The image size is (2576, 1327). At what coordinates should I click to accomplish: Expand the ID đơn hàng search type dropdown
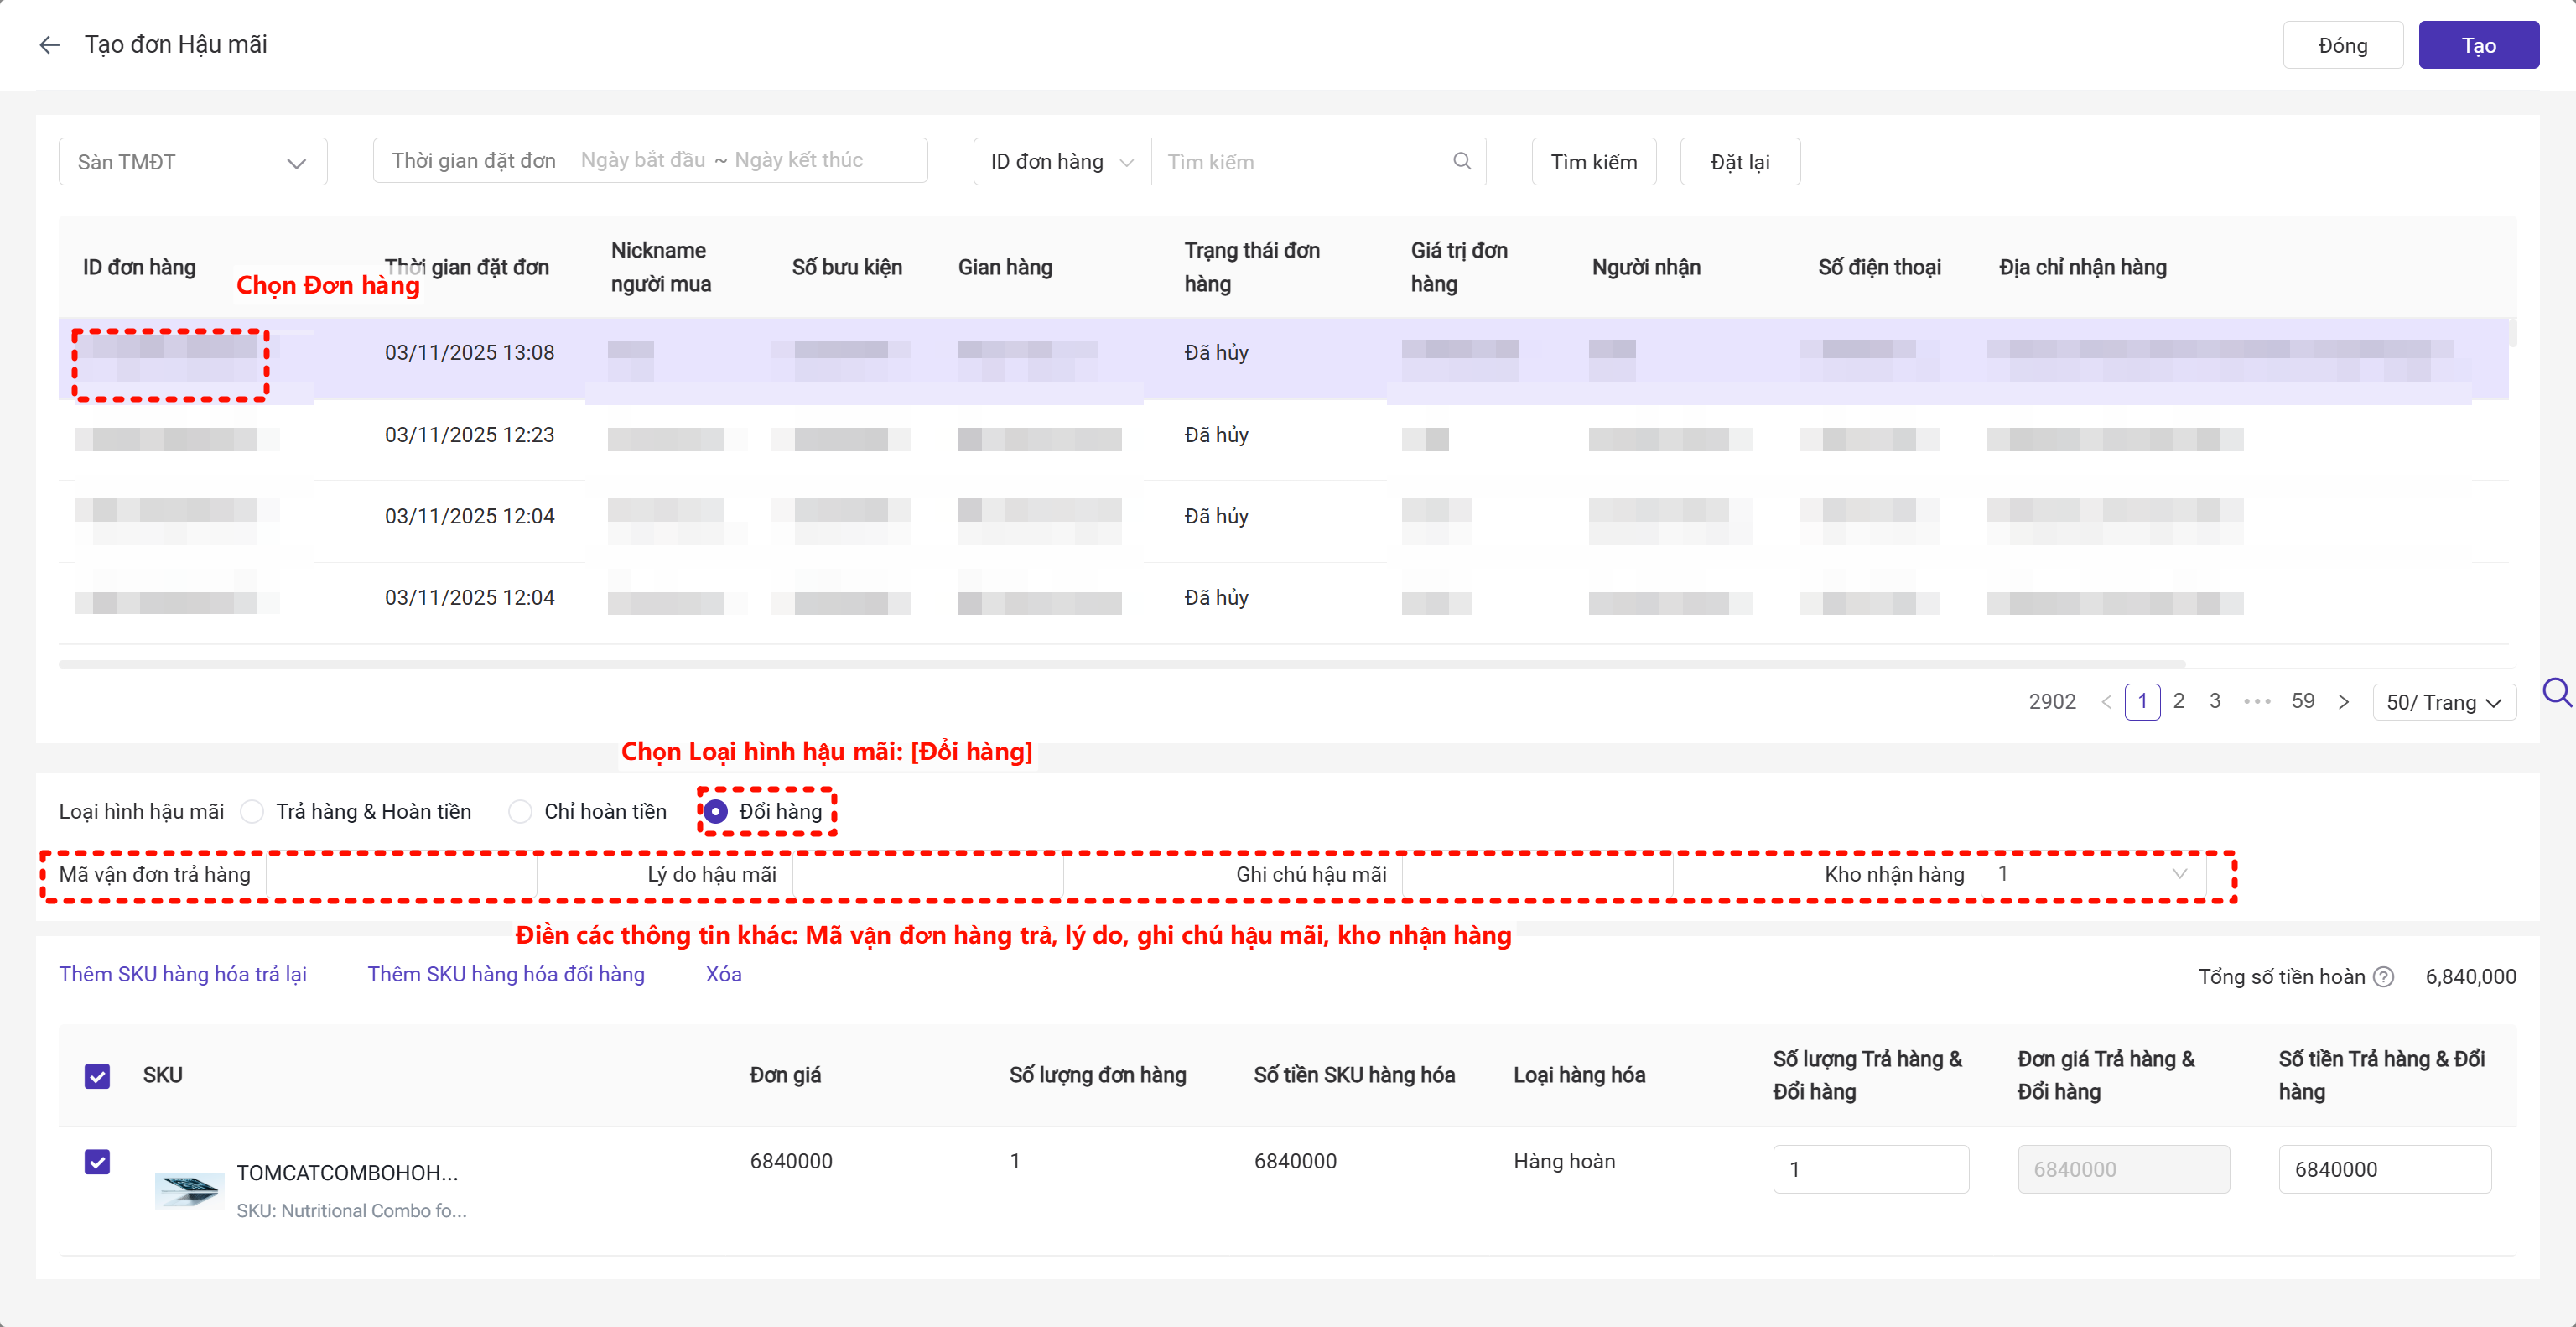(x=1061, y=162)
